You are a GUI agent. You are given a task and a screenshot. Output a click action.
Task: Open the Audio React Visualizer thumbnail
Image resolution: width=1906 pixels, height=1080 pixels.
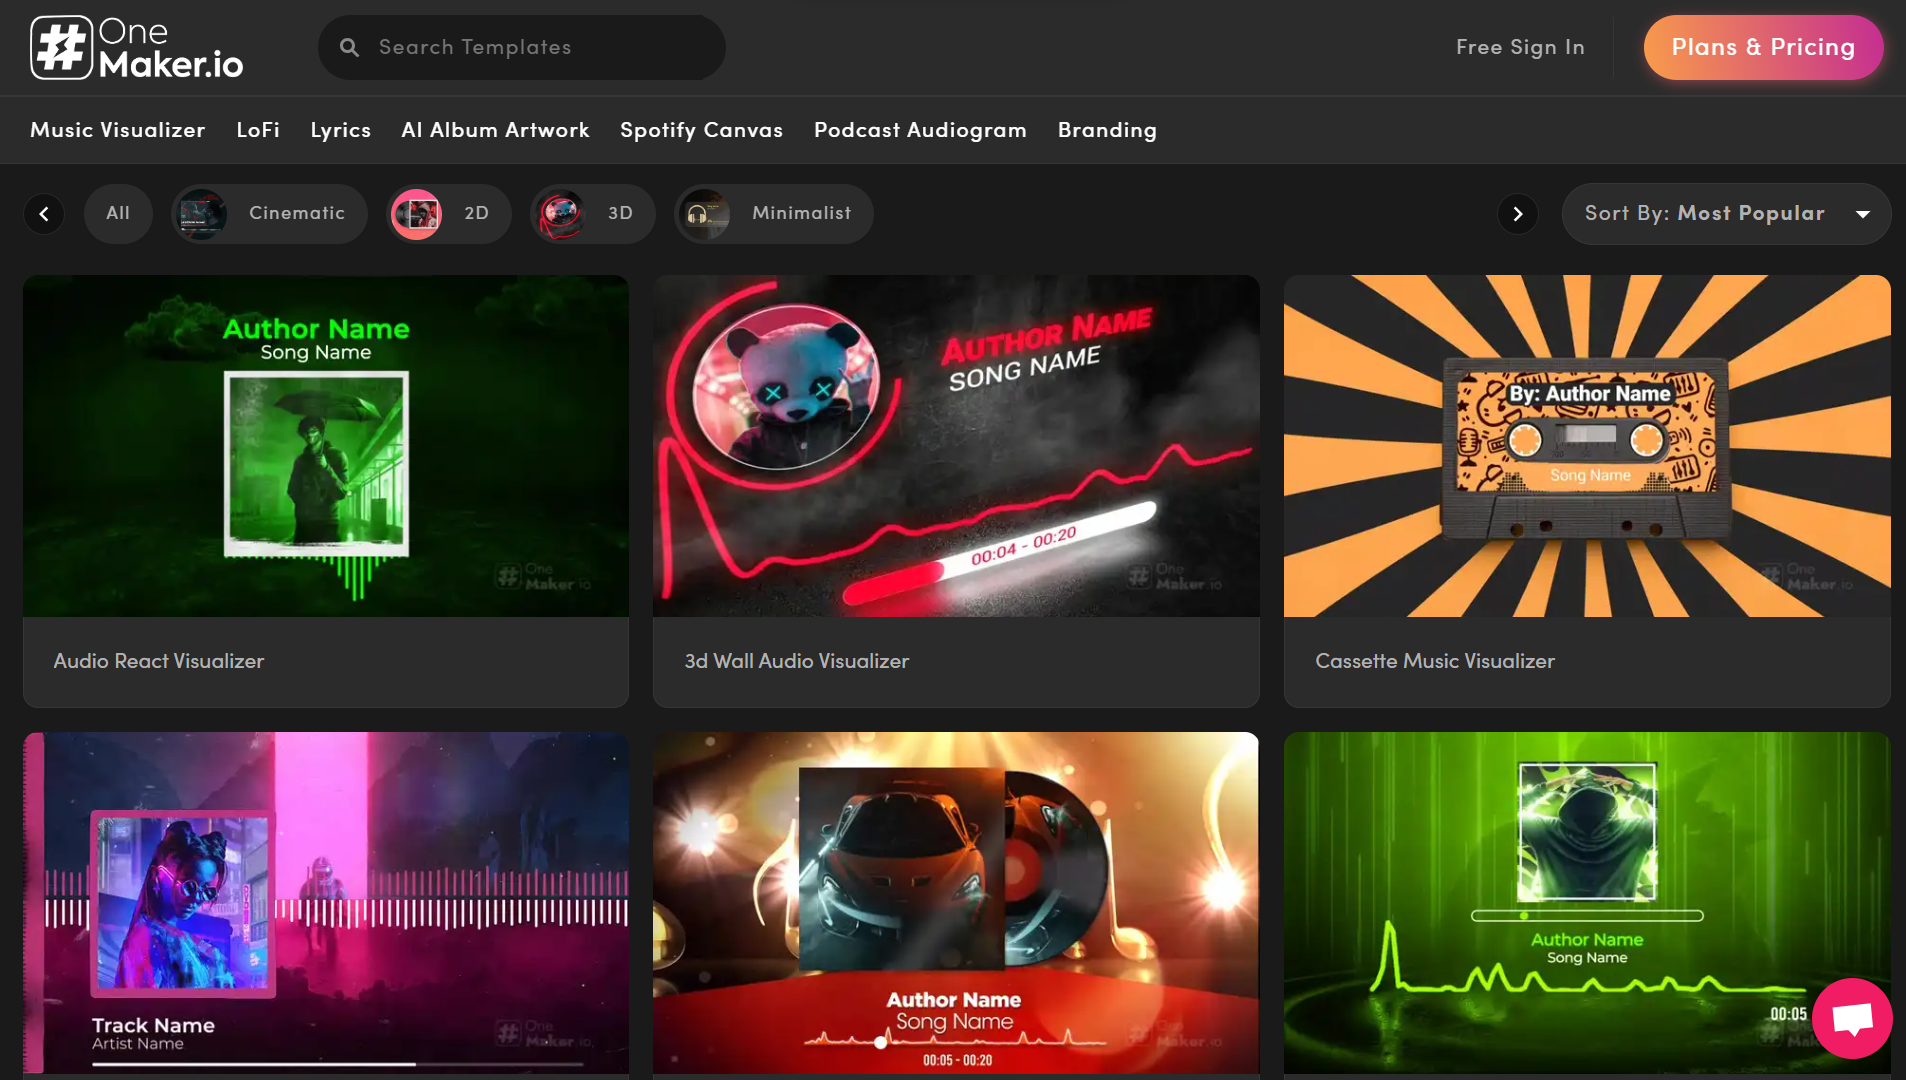(x=326, y=446)
